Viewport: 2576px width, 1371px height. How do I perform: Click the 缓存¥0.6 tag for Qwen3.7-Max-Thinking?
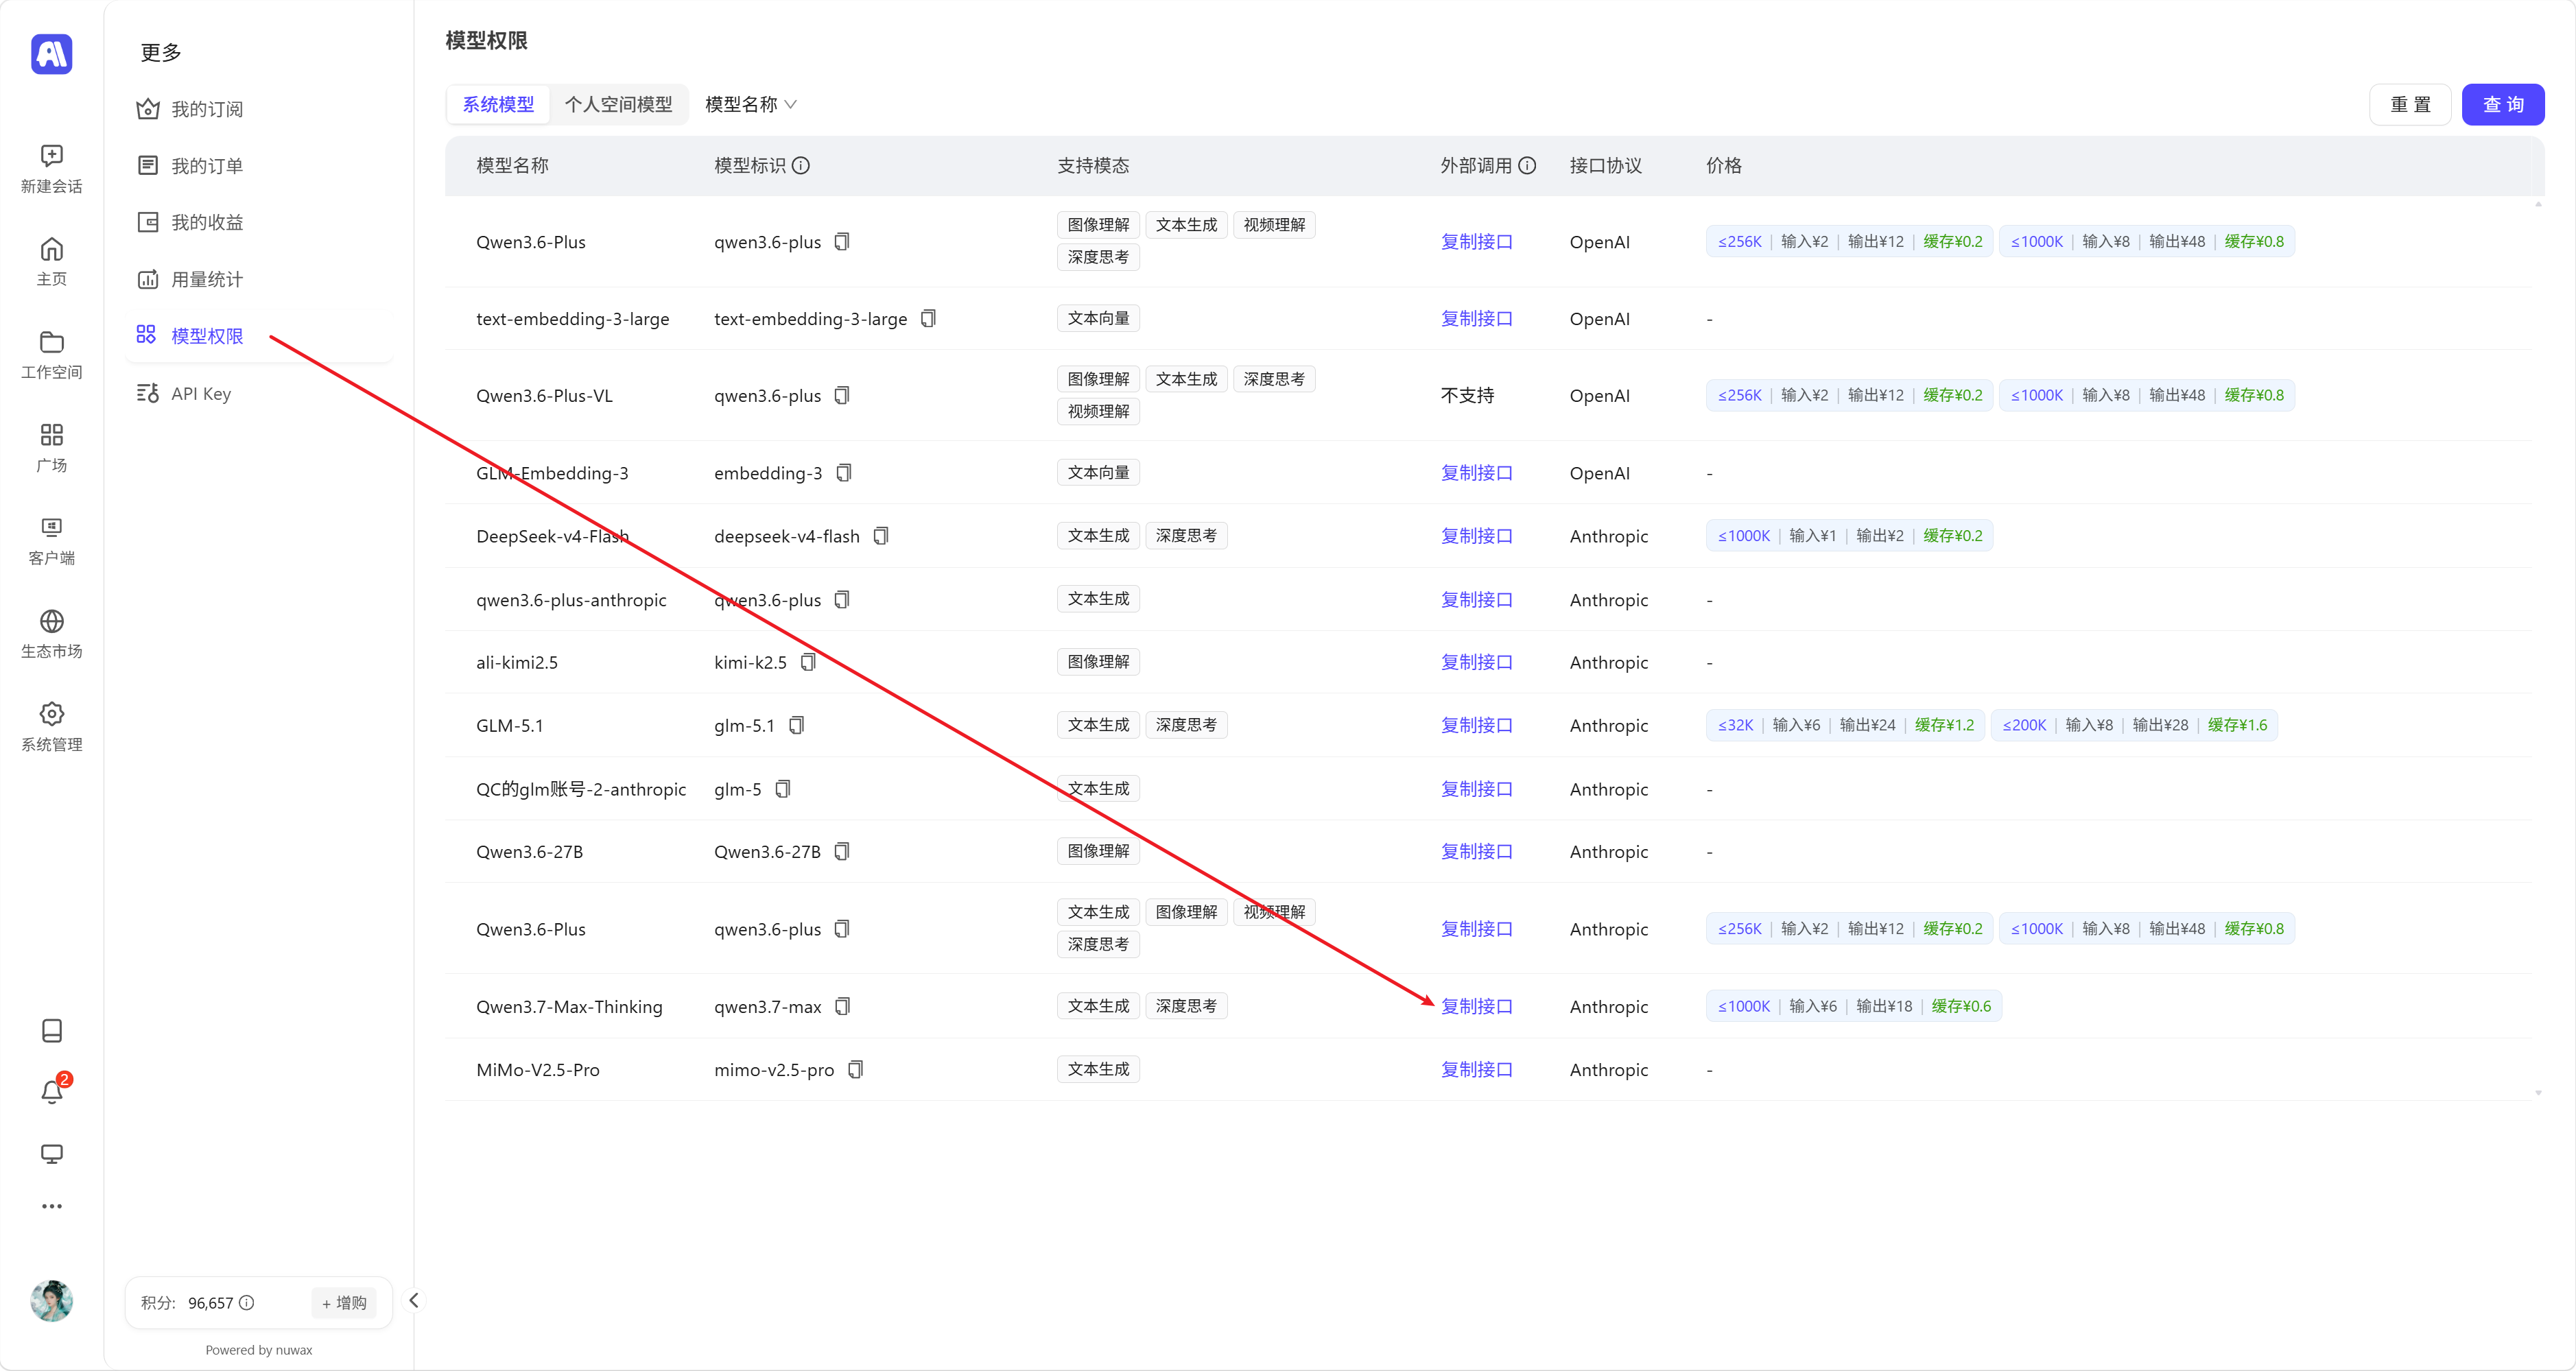tap(1960, 1006)
